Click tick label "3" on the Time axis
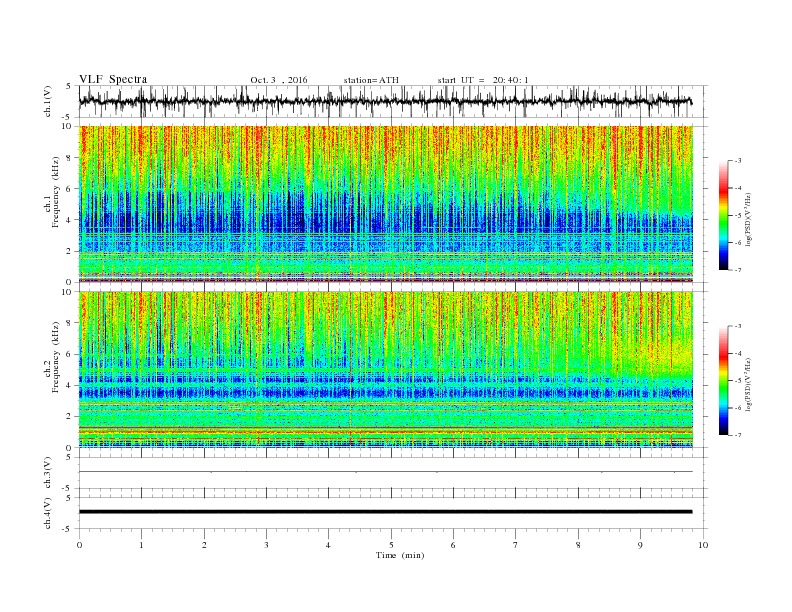792x612 pixels. coord(266,545)
